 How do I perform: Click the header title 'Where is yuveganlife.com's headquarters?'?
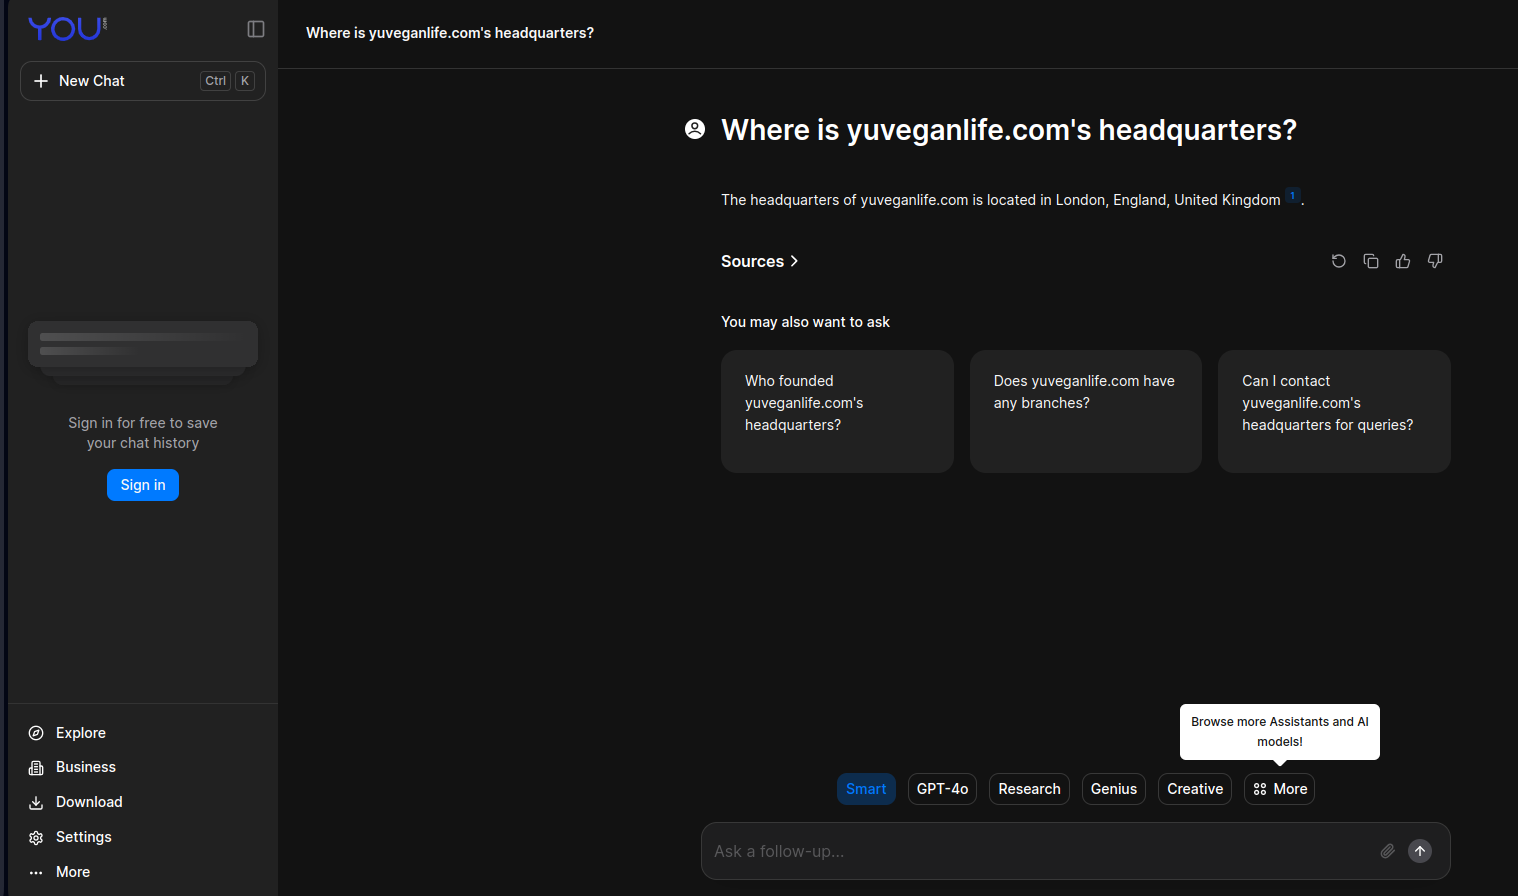click(x=450, y=33)
